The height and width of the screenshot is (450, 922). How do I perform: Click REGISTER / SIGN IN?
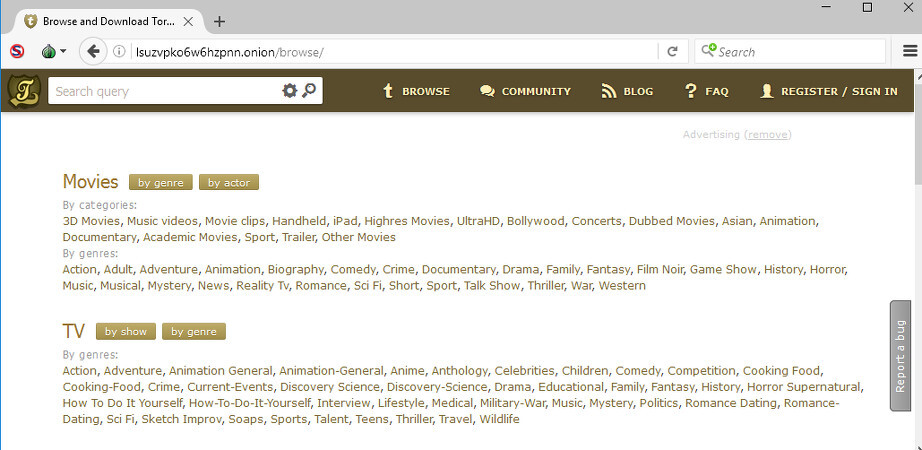(x=829, y=91)
